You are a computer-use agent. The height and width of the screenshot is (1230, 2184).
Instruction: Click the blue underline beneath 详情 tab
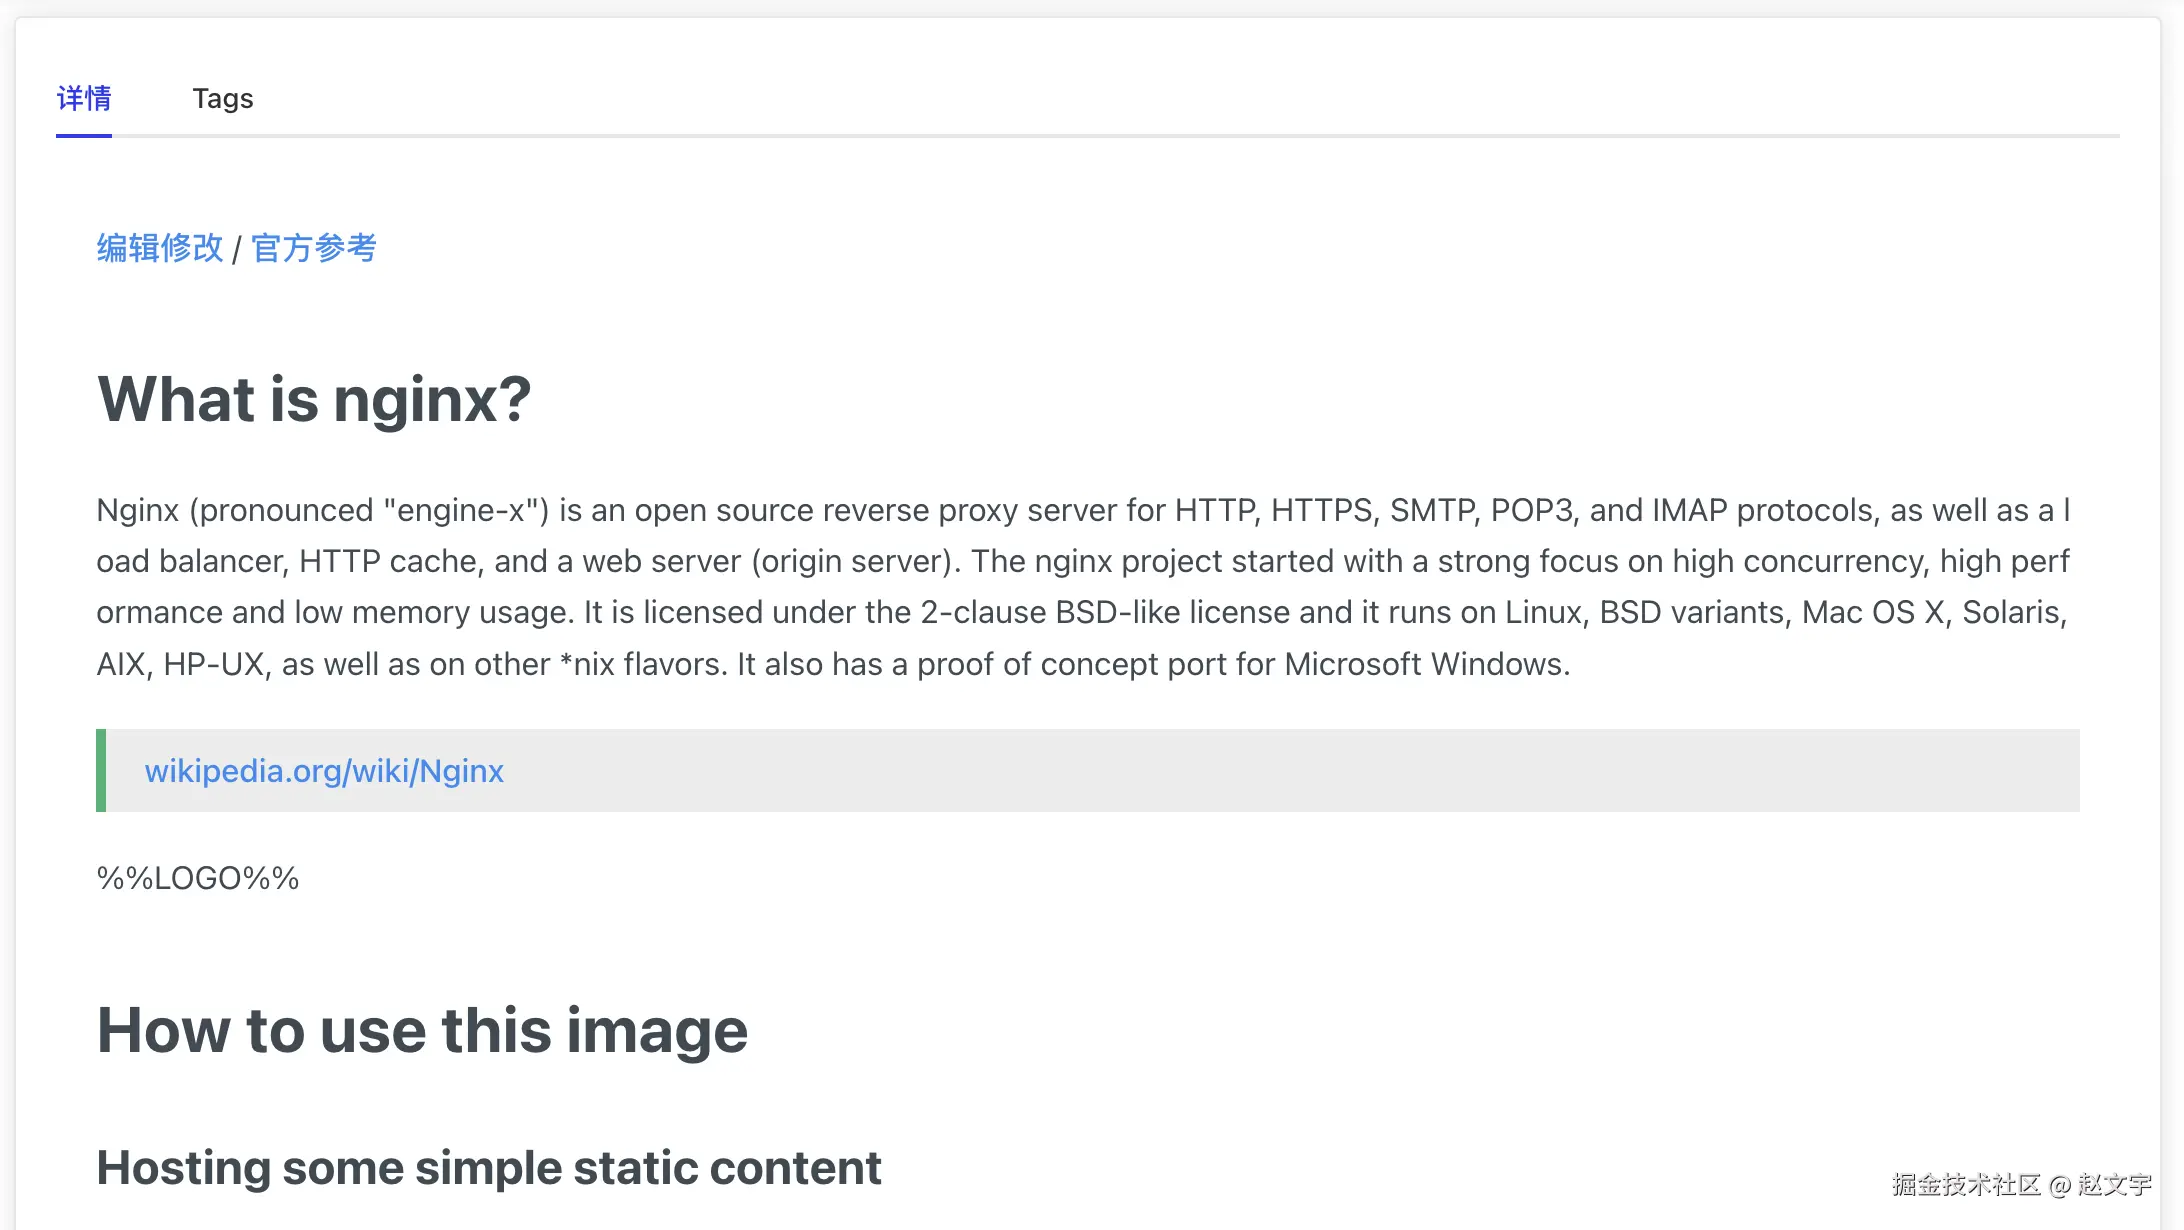pyautogui.click(x=84, y=135)
